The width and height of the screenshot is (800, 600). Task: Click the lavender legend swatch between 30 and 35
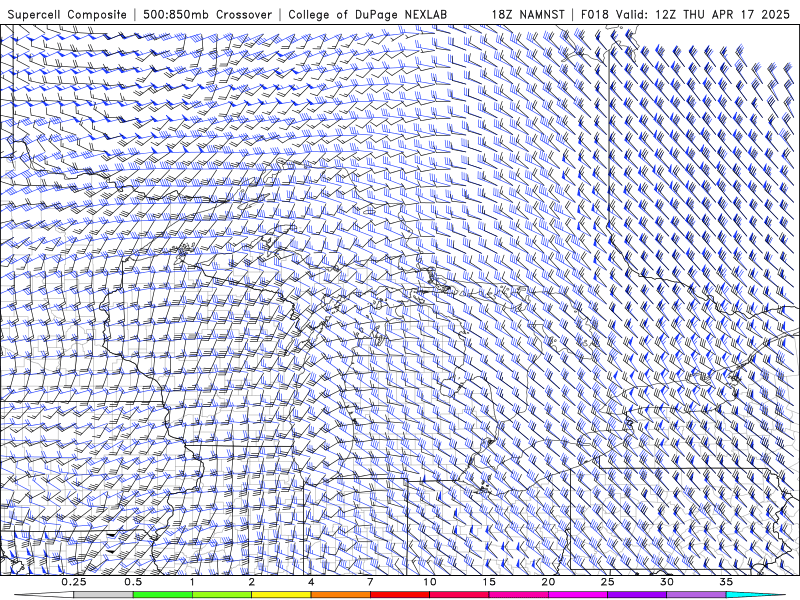696,595
